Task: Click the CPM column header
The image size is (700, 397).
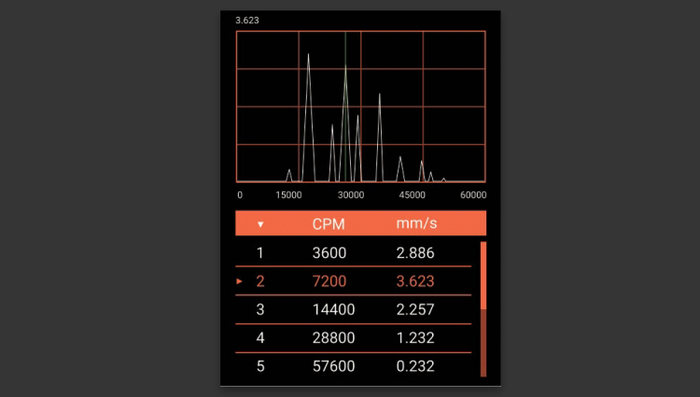Action: [329, 224]
